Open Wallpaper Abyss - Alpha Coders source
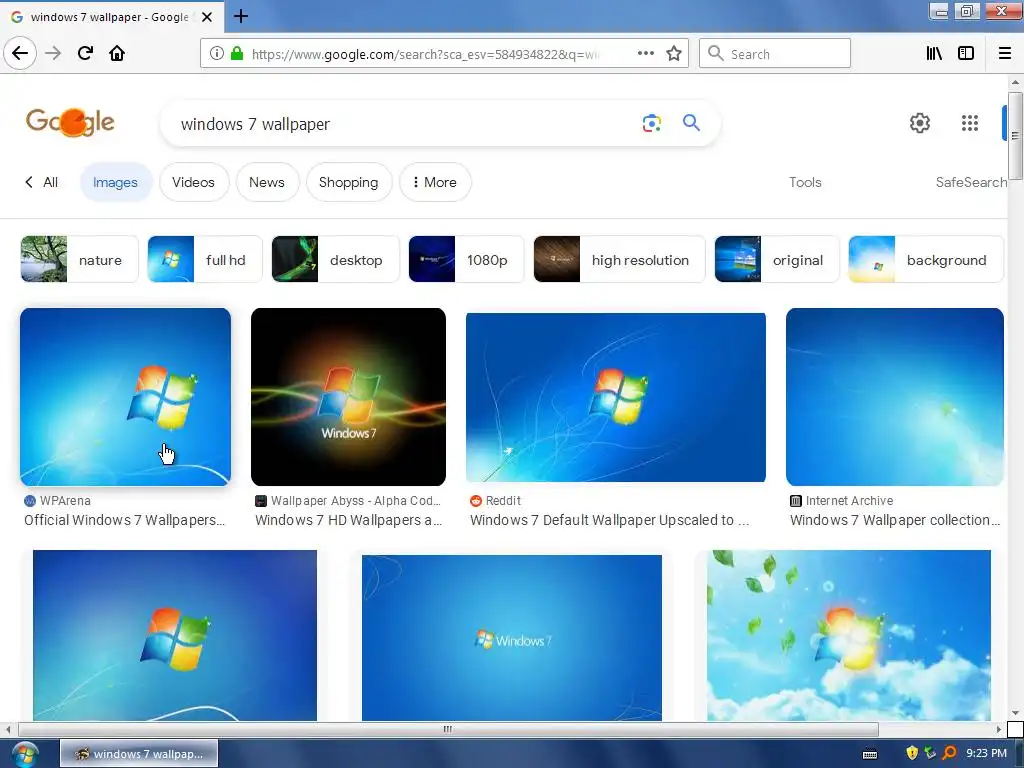The width and height of the screenshot is (1024, 768). click(356, 501)
